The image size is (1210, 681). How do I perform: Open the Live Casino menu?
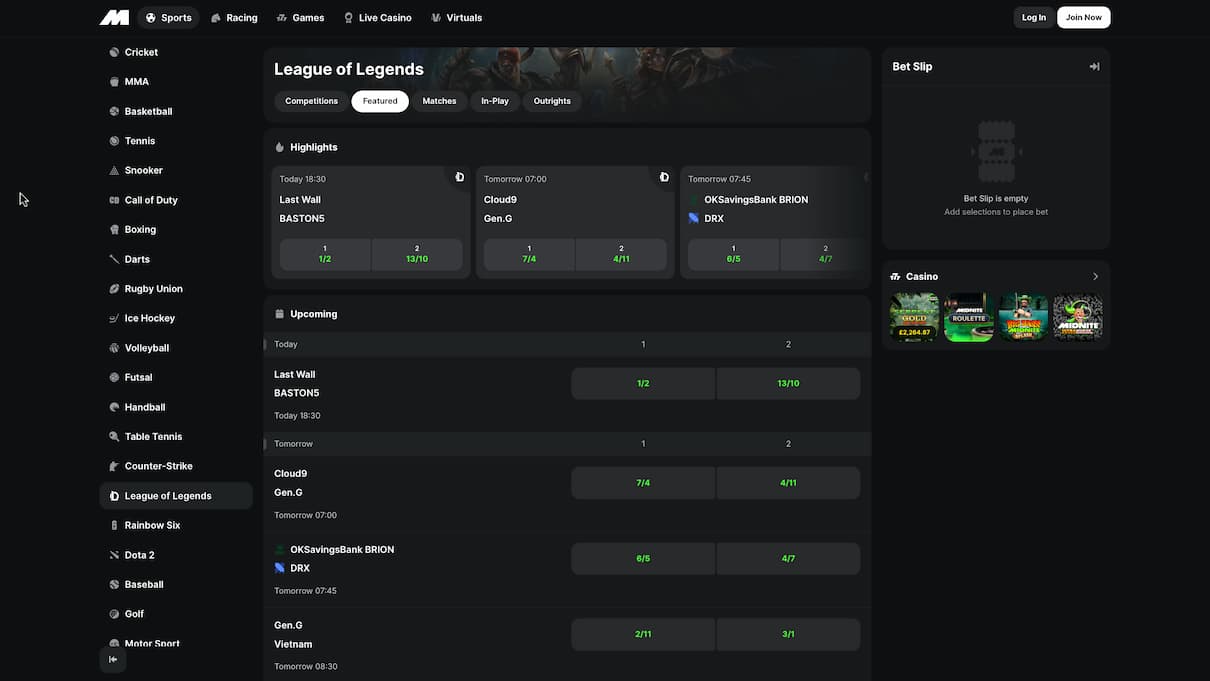tap(377, 18)
